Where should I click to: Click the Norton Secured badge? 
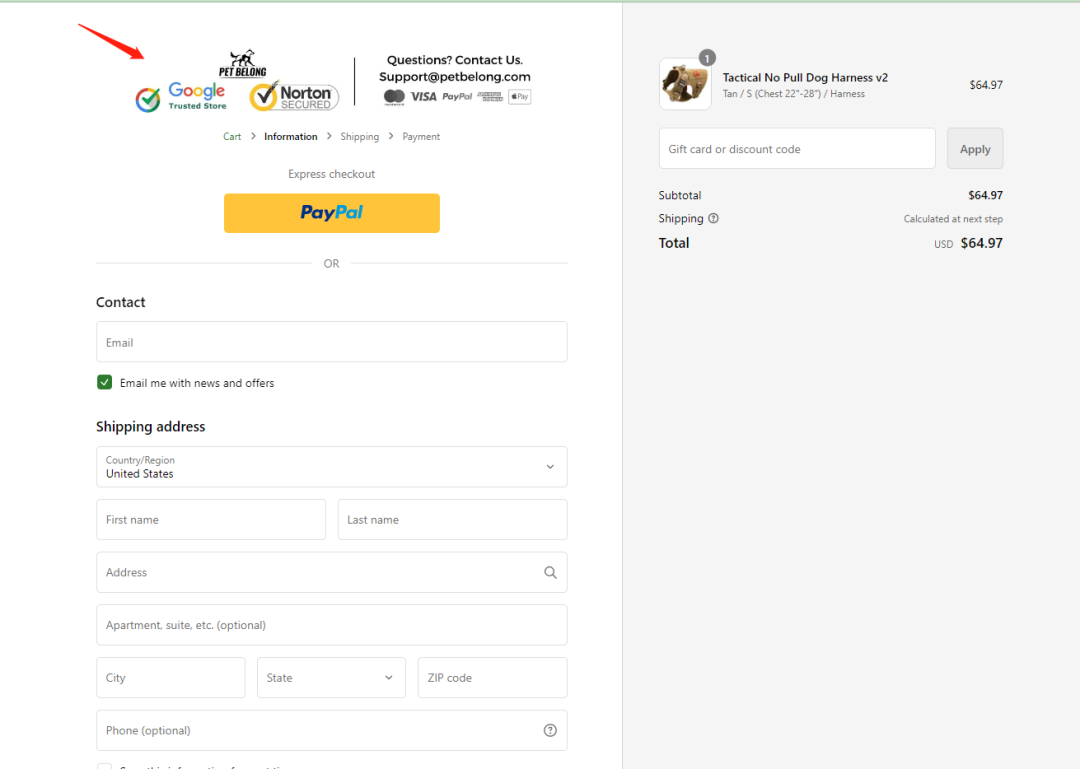294,96
